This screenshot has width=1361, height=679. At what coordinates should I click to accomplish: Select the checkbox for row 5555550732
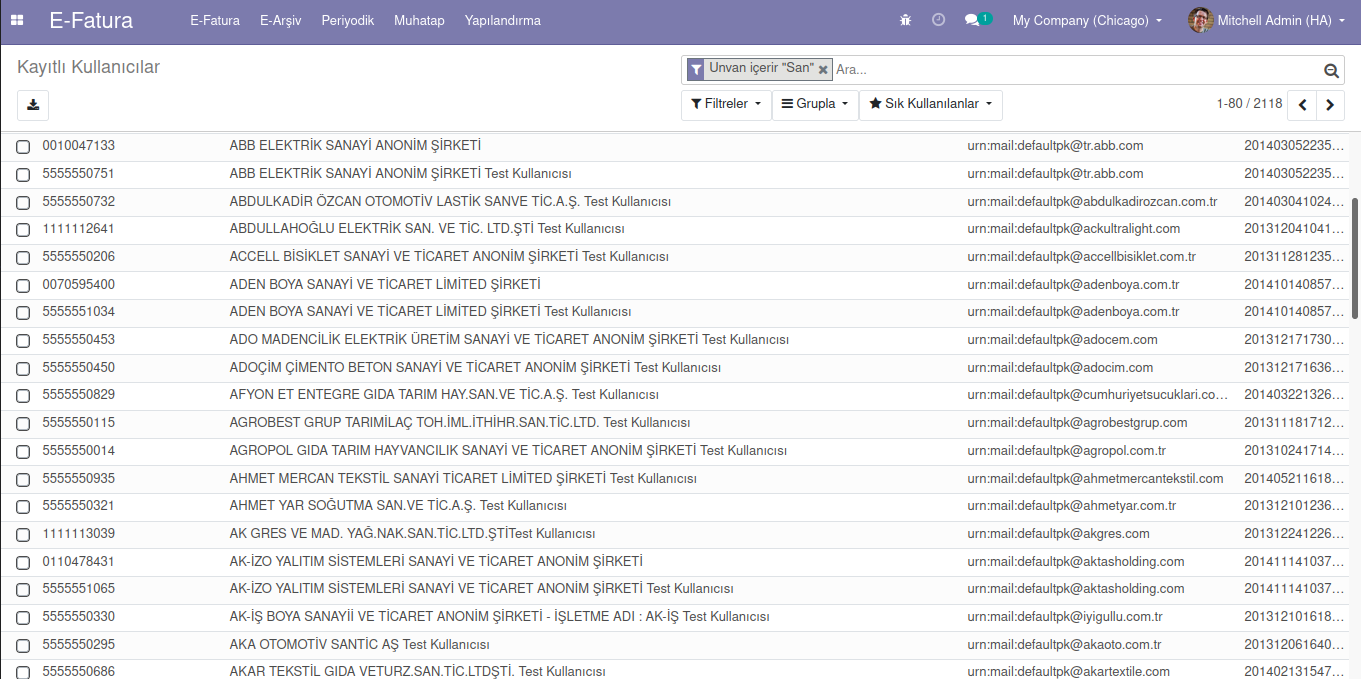pos(23,203)
